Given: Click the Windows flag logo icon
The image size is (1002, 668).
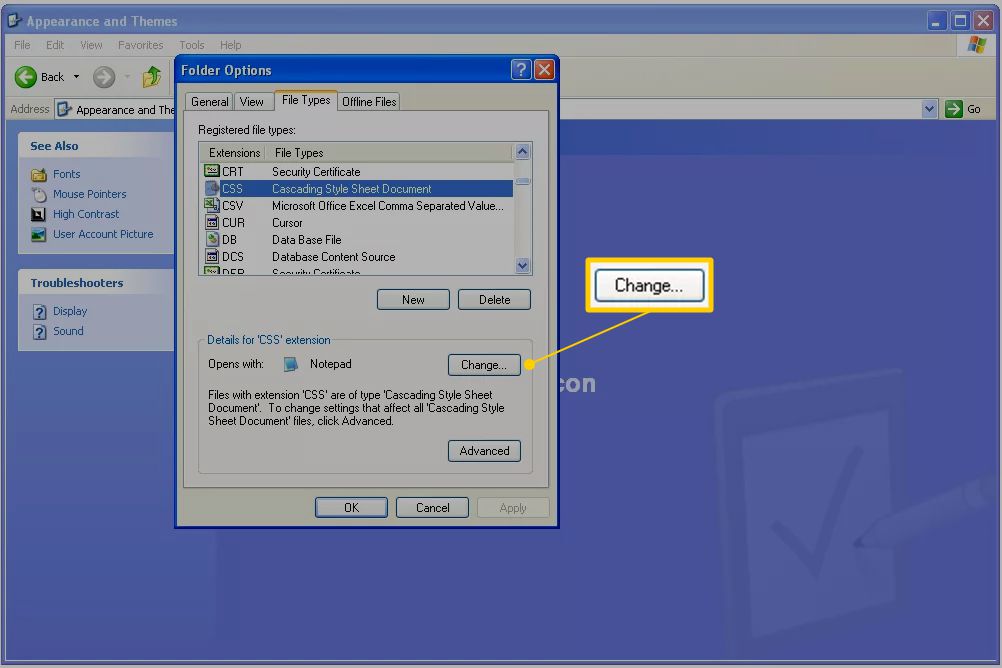Looking at the screenshot, I should click(x=977, y=45).
